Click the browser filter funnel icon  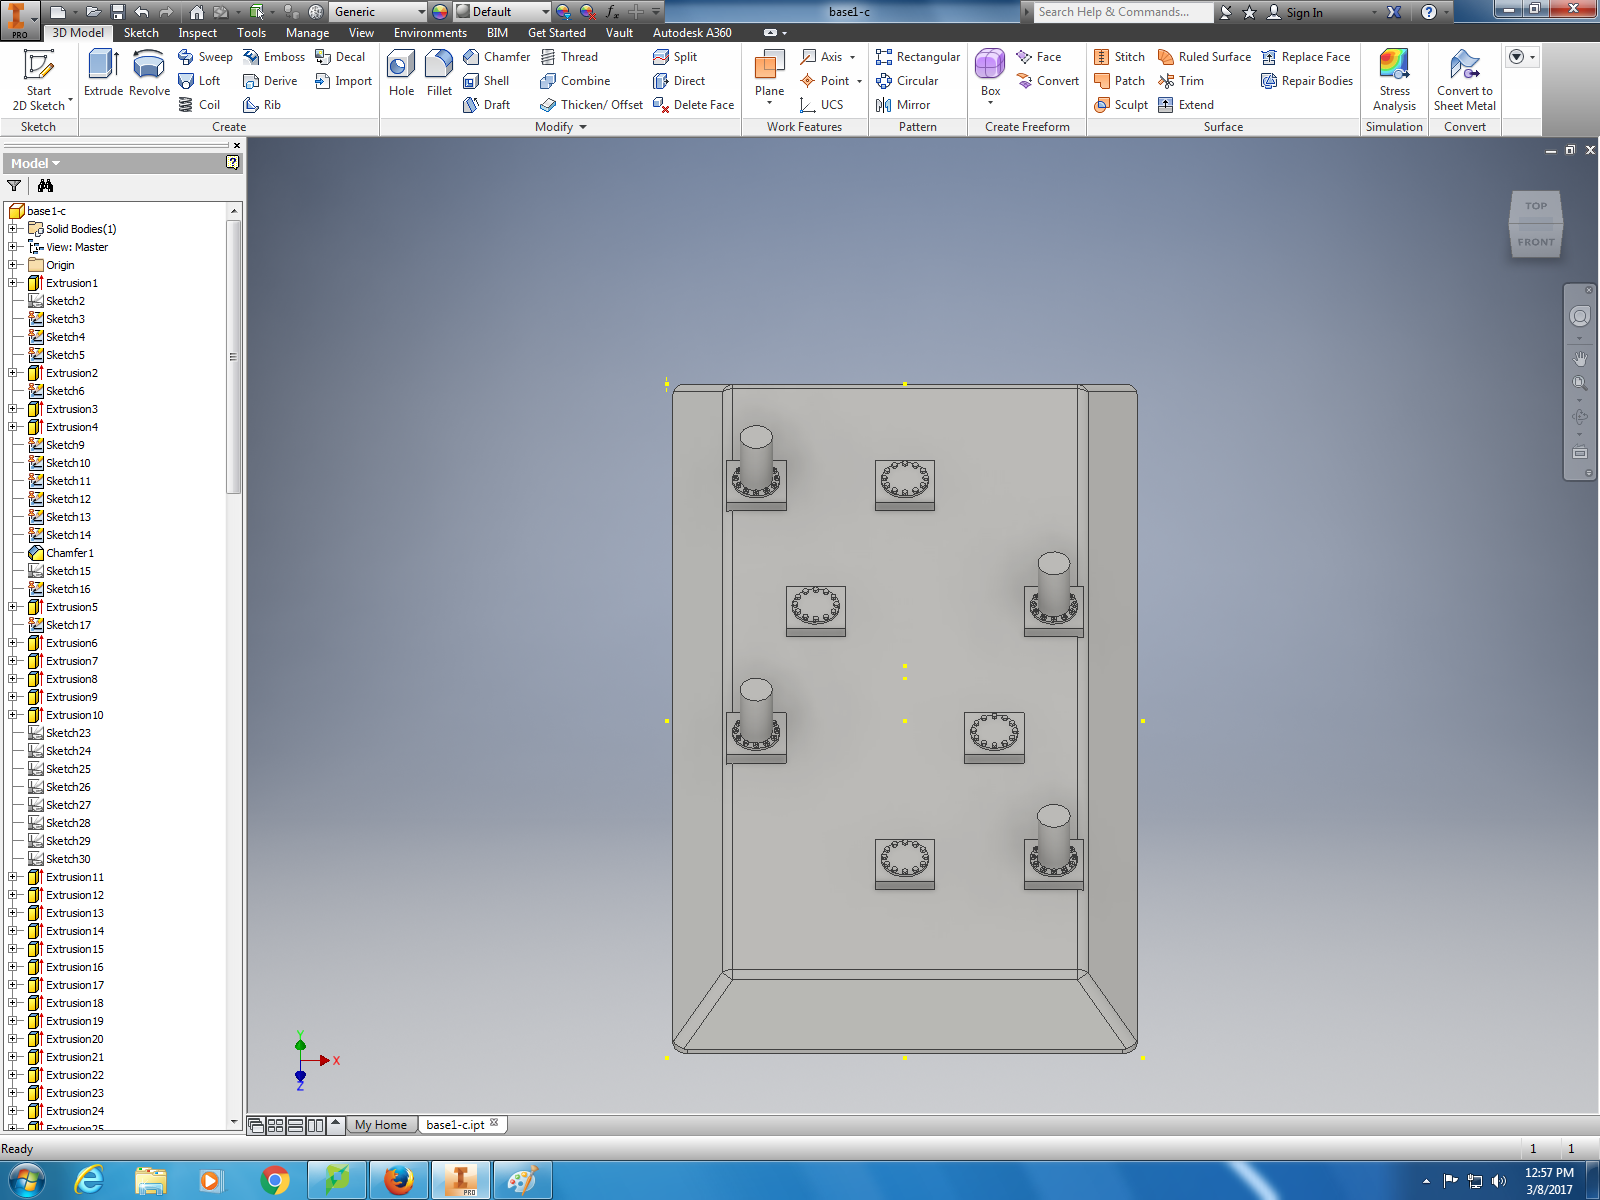click(x=14, y=186)
